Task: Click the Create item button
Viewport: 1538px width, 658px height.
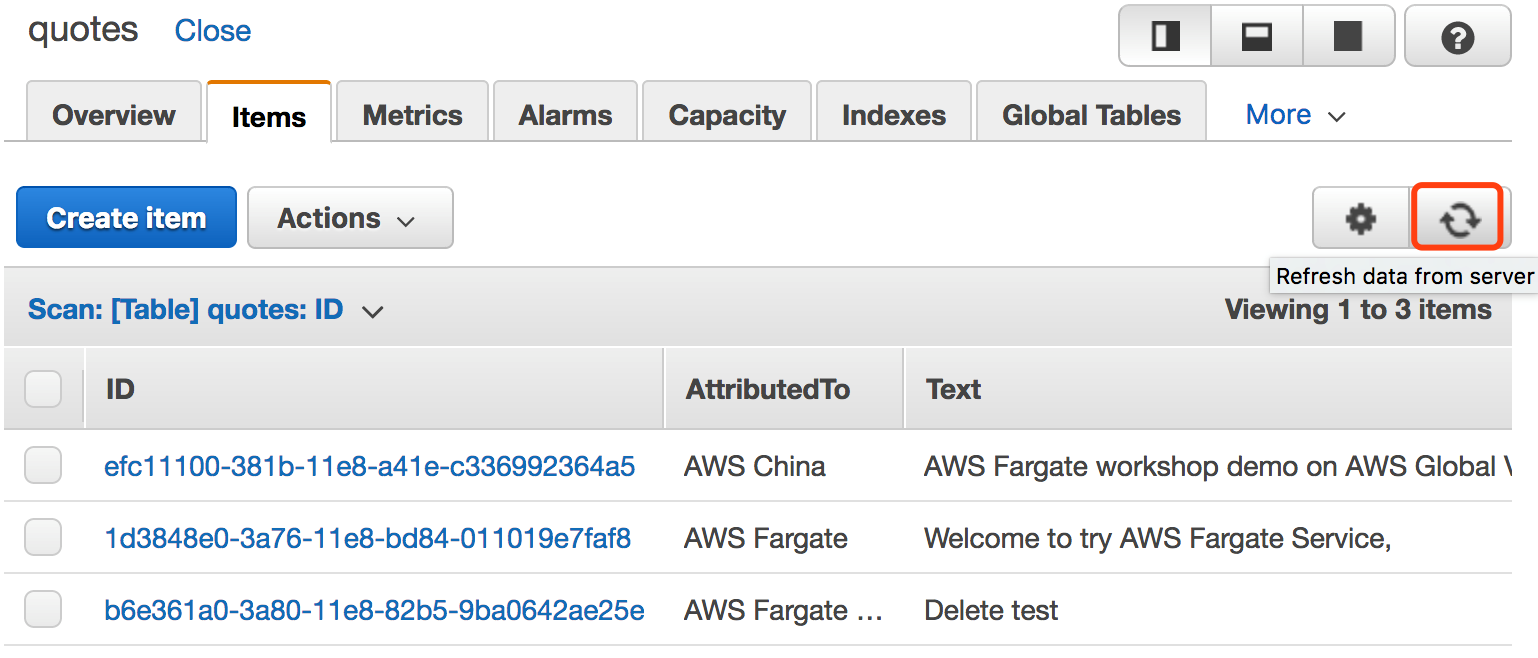Action: [x=126, y=218]
